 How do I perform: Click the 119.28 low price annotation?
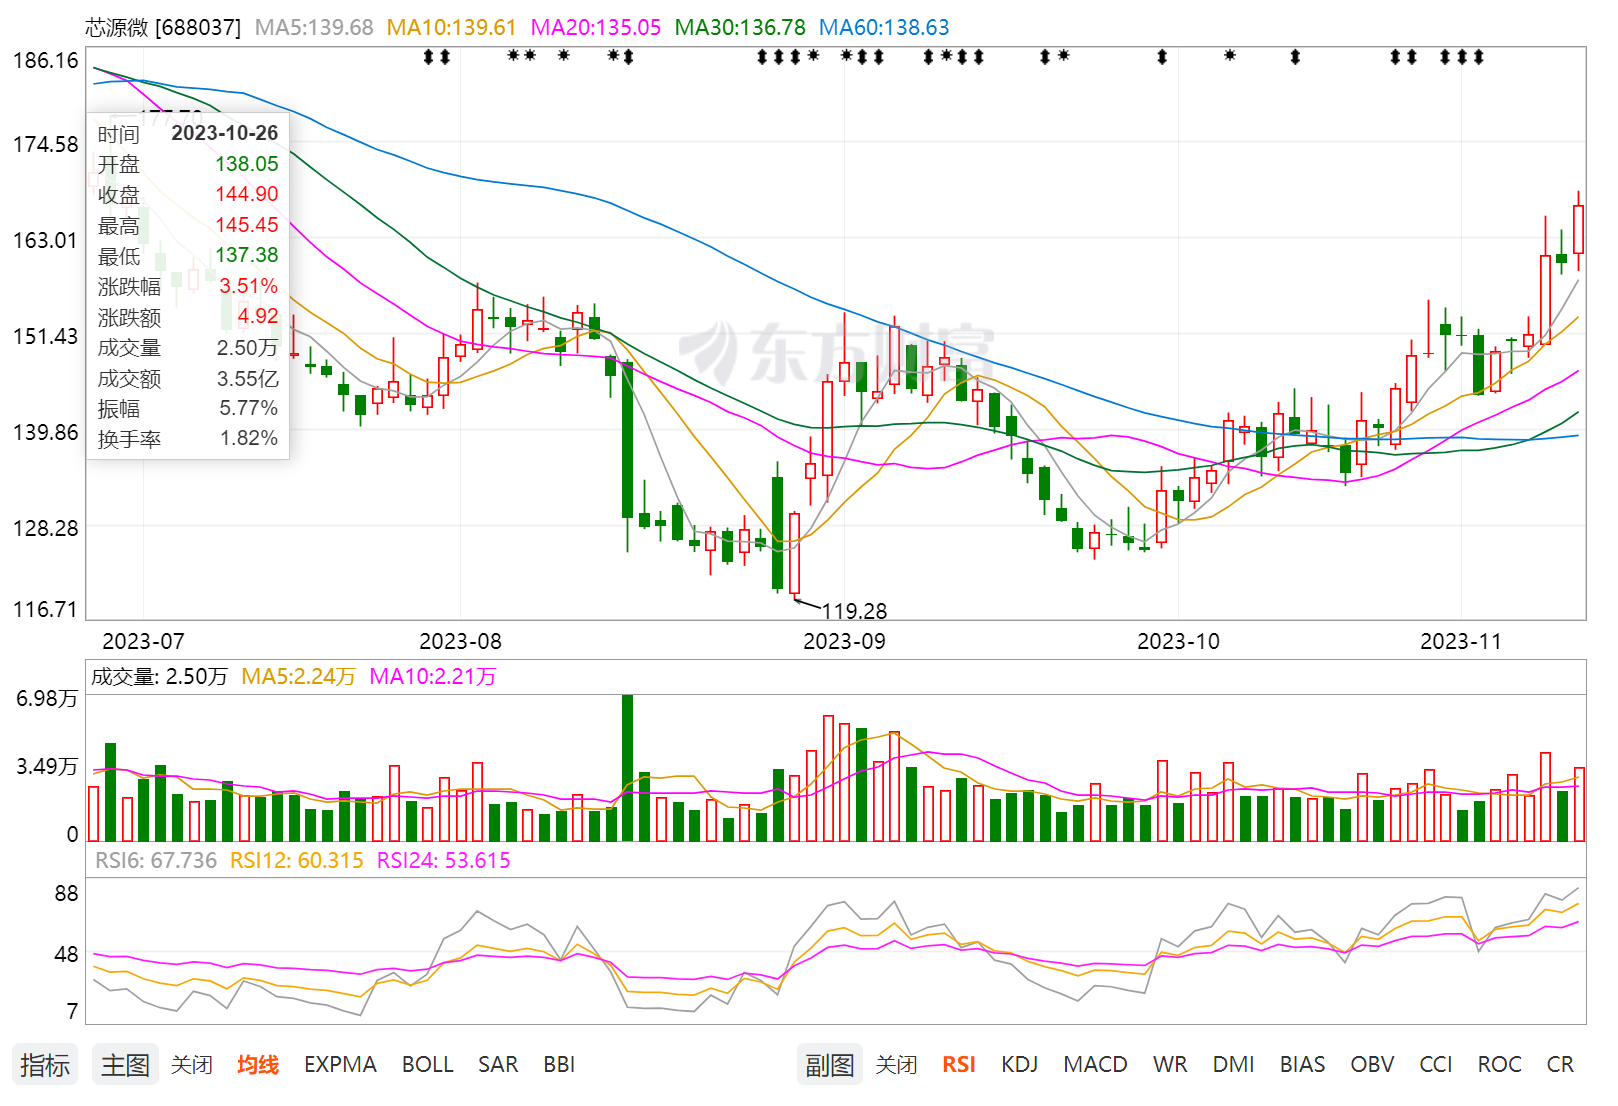point(854,611)
